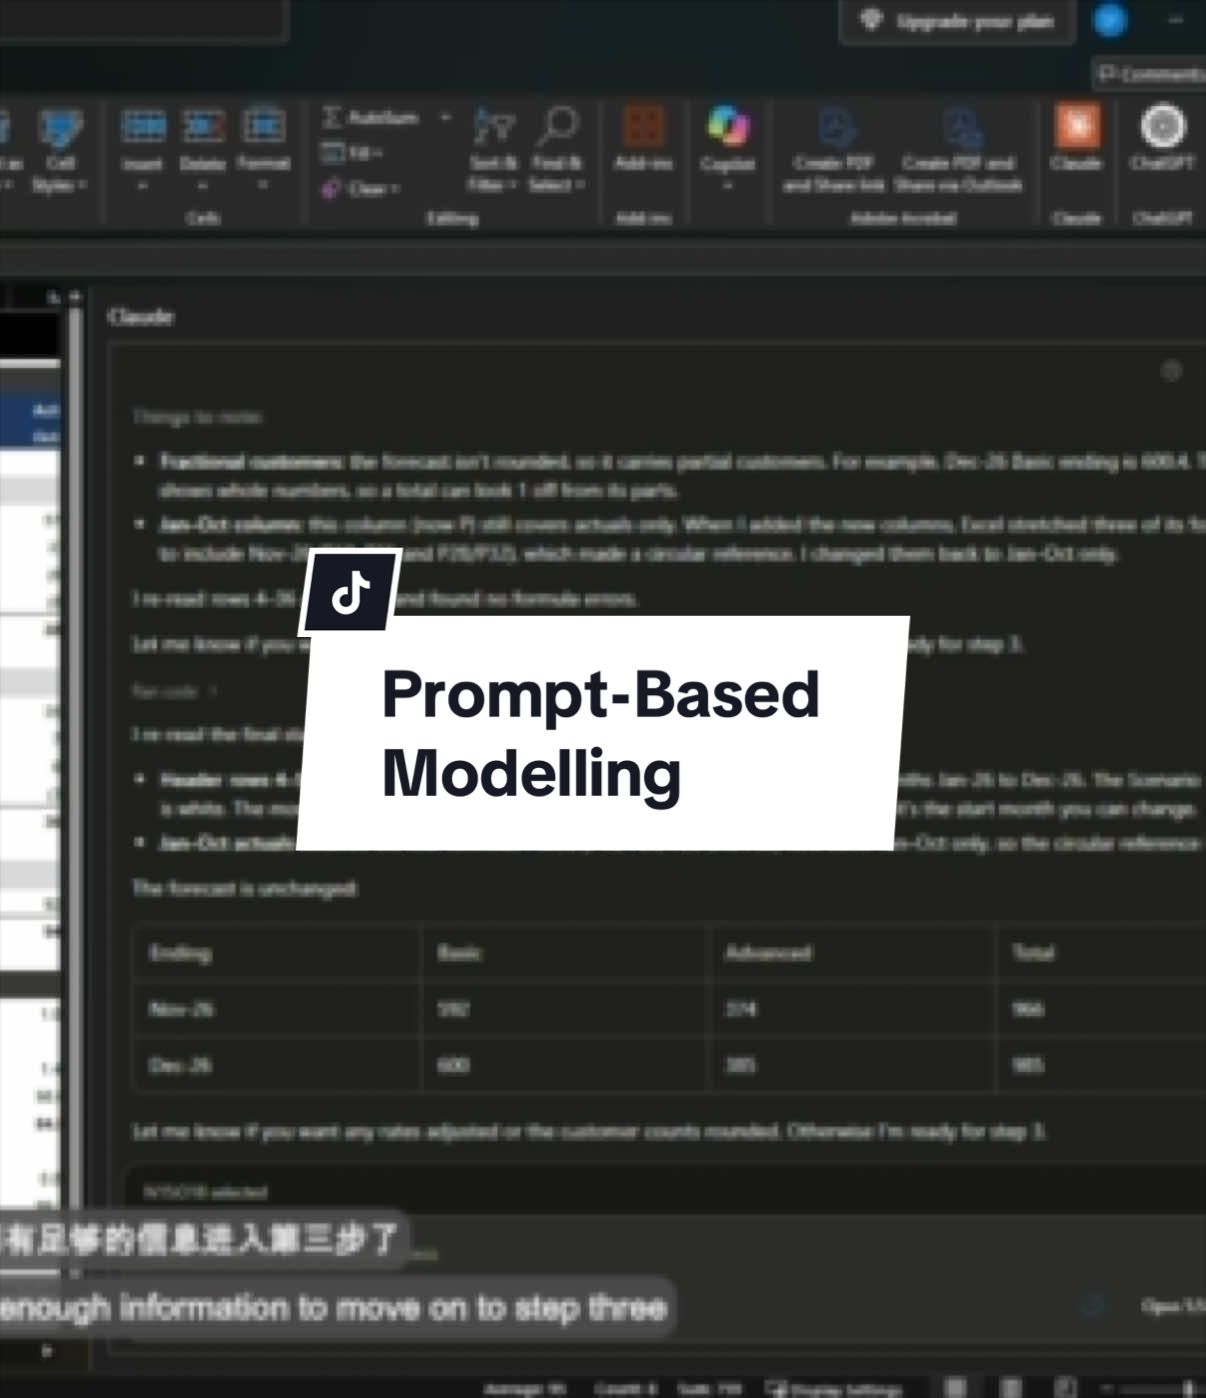Click the Dec-26 row label in table

(180, 1065)
